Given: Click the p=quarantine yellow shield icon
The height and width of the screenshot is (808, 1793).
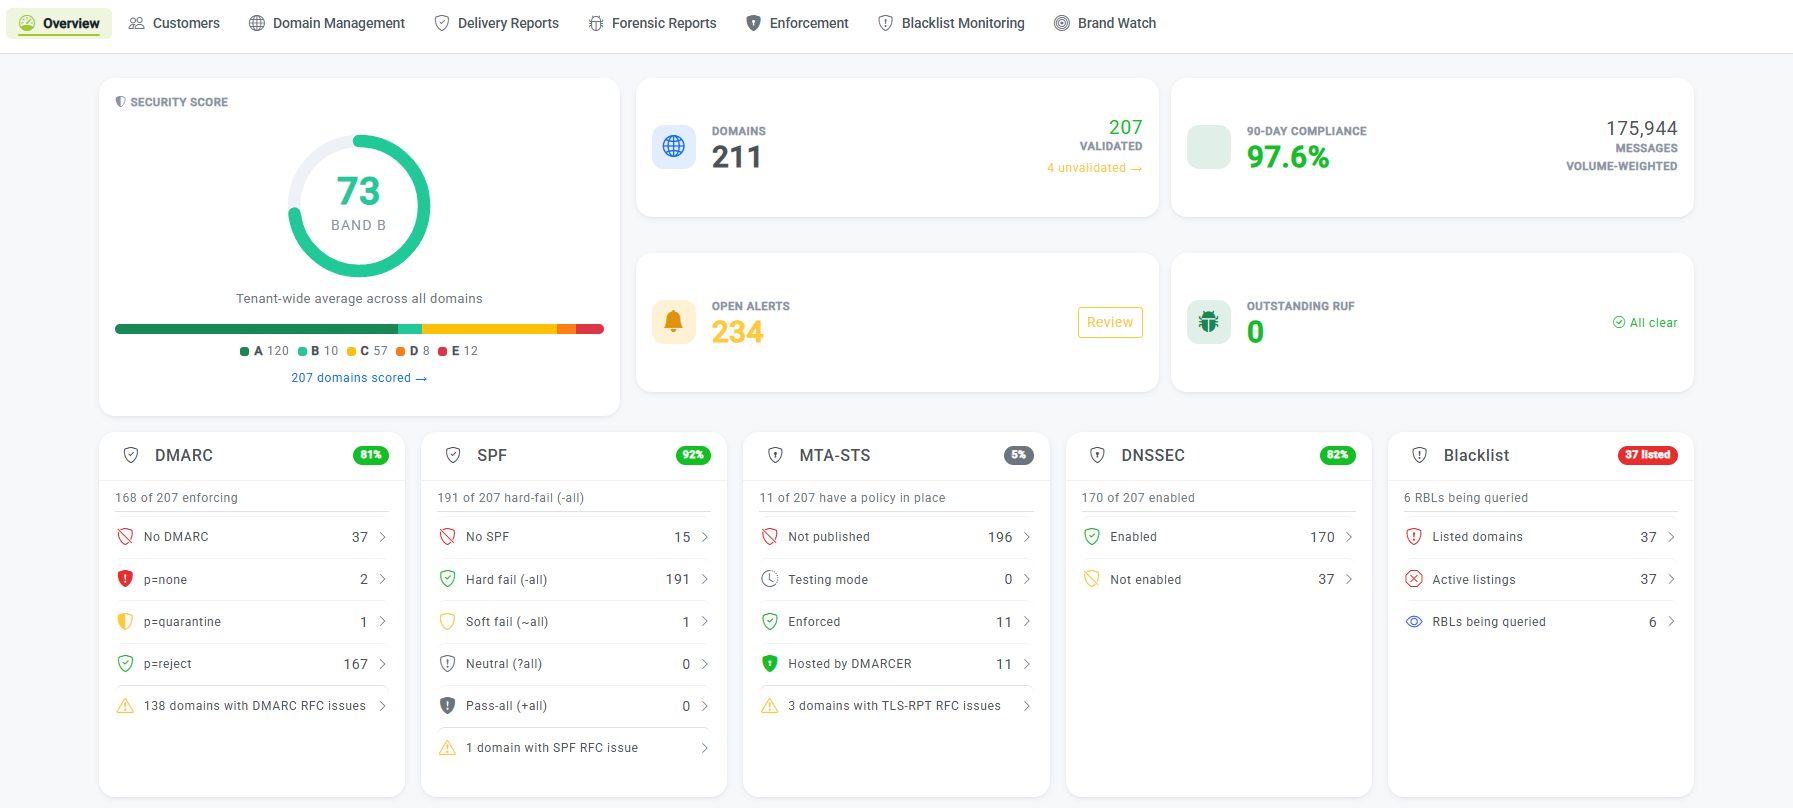Looking at the screenshot, I should click(125, 621).
